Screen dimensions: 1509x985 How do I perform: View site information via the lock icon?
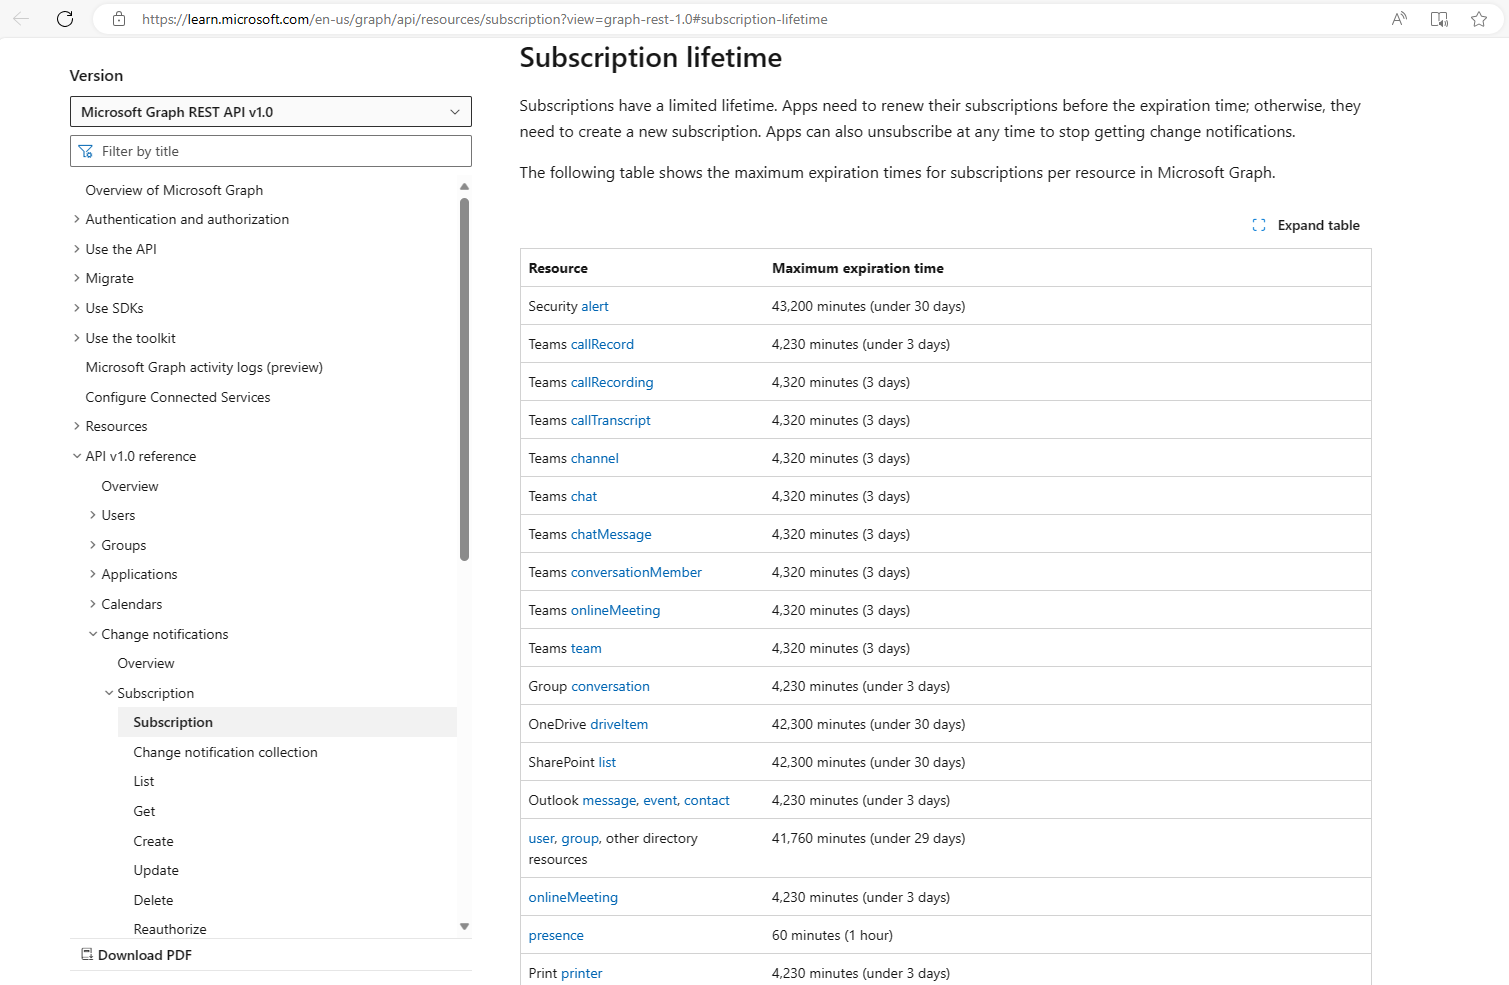[x=119, y=19]
